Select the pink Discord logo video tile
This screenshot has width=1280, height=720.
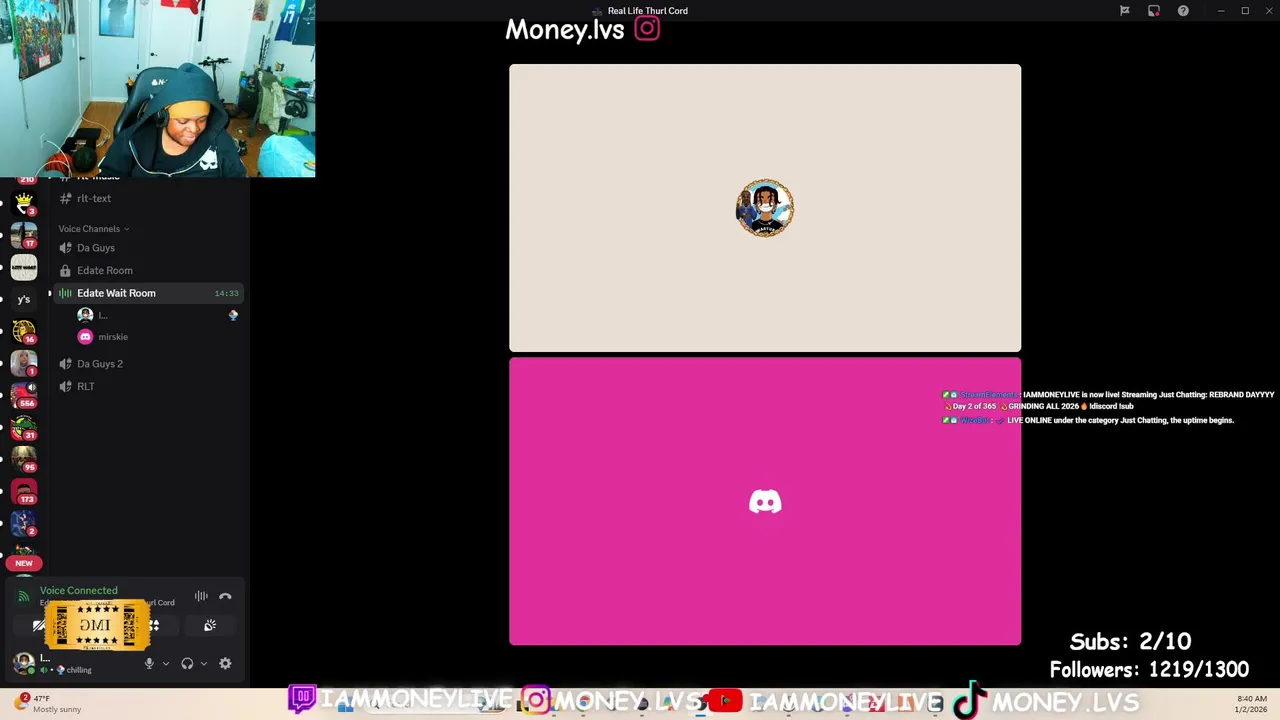pos(765,501)
